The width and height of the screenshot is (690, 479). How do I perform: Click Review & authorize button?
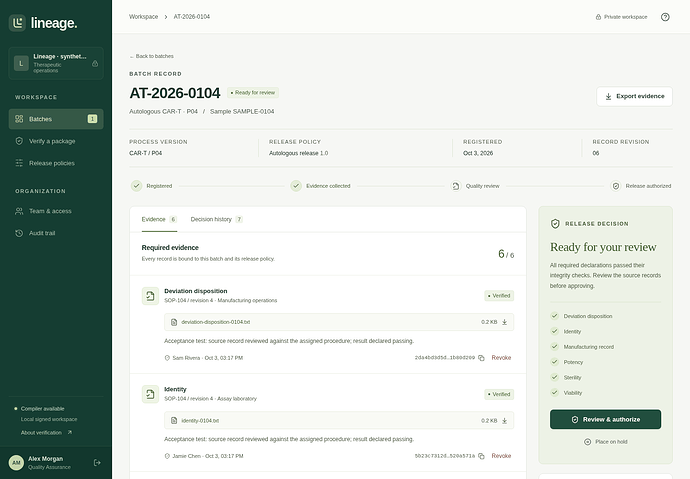coord(605,419)
